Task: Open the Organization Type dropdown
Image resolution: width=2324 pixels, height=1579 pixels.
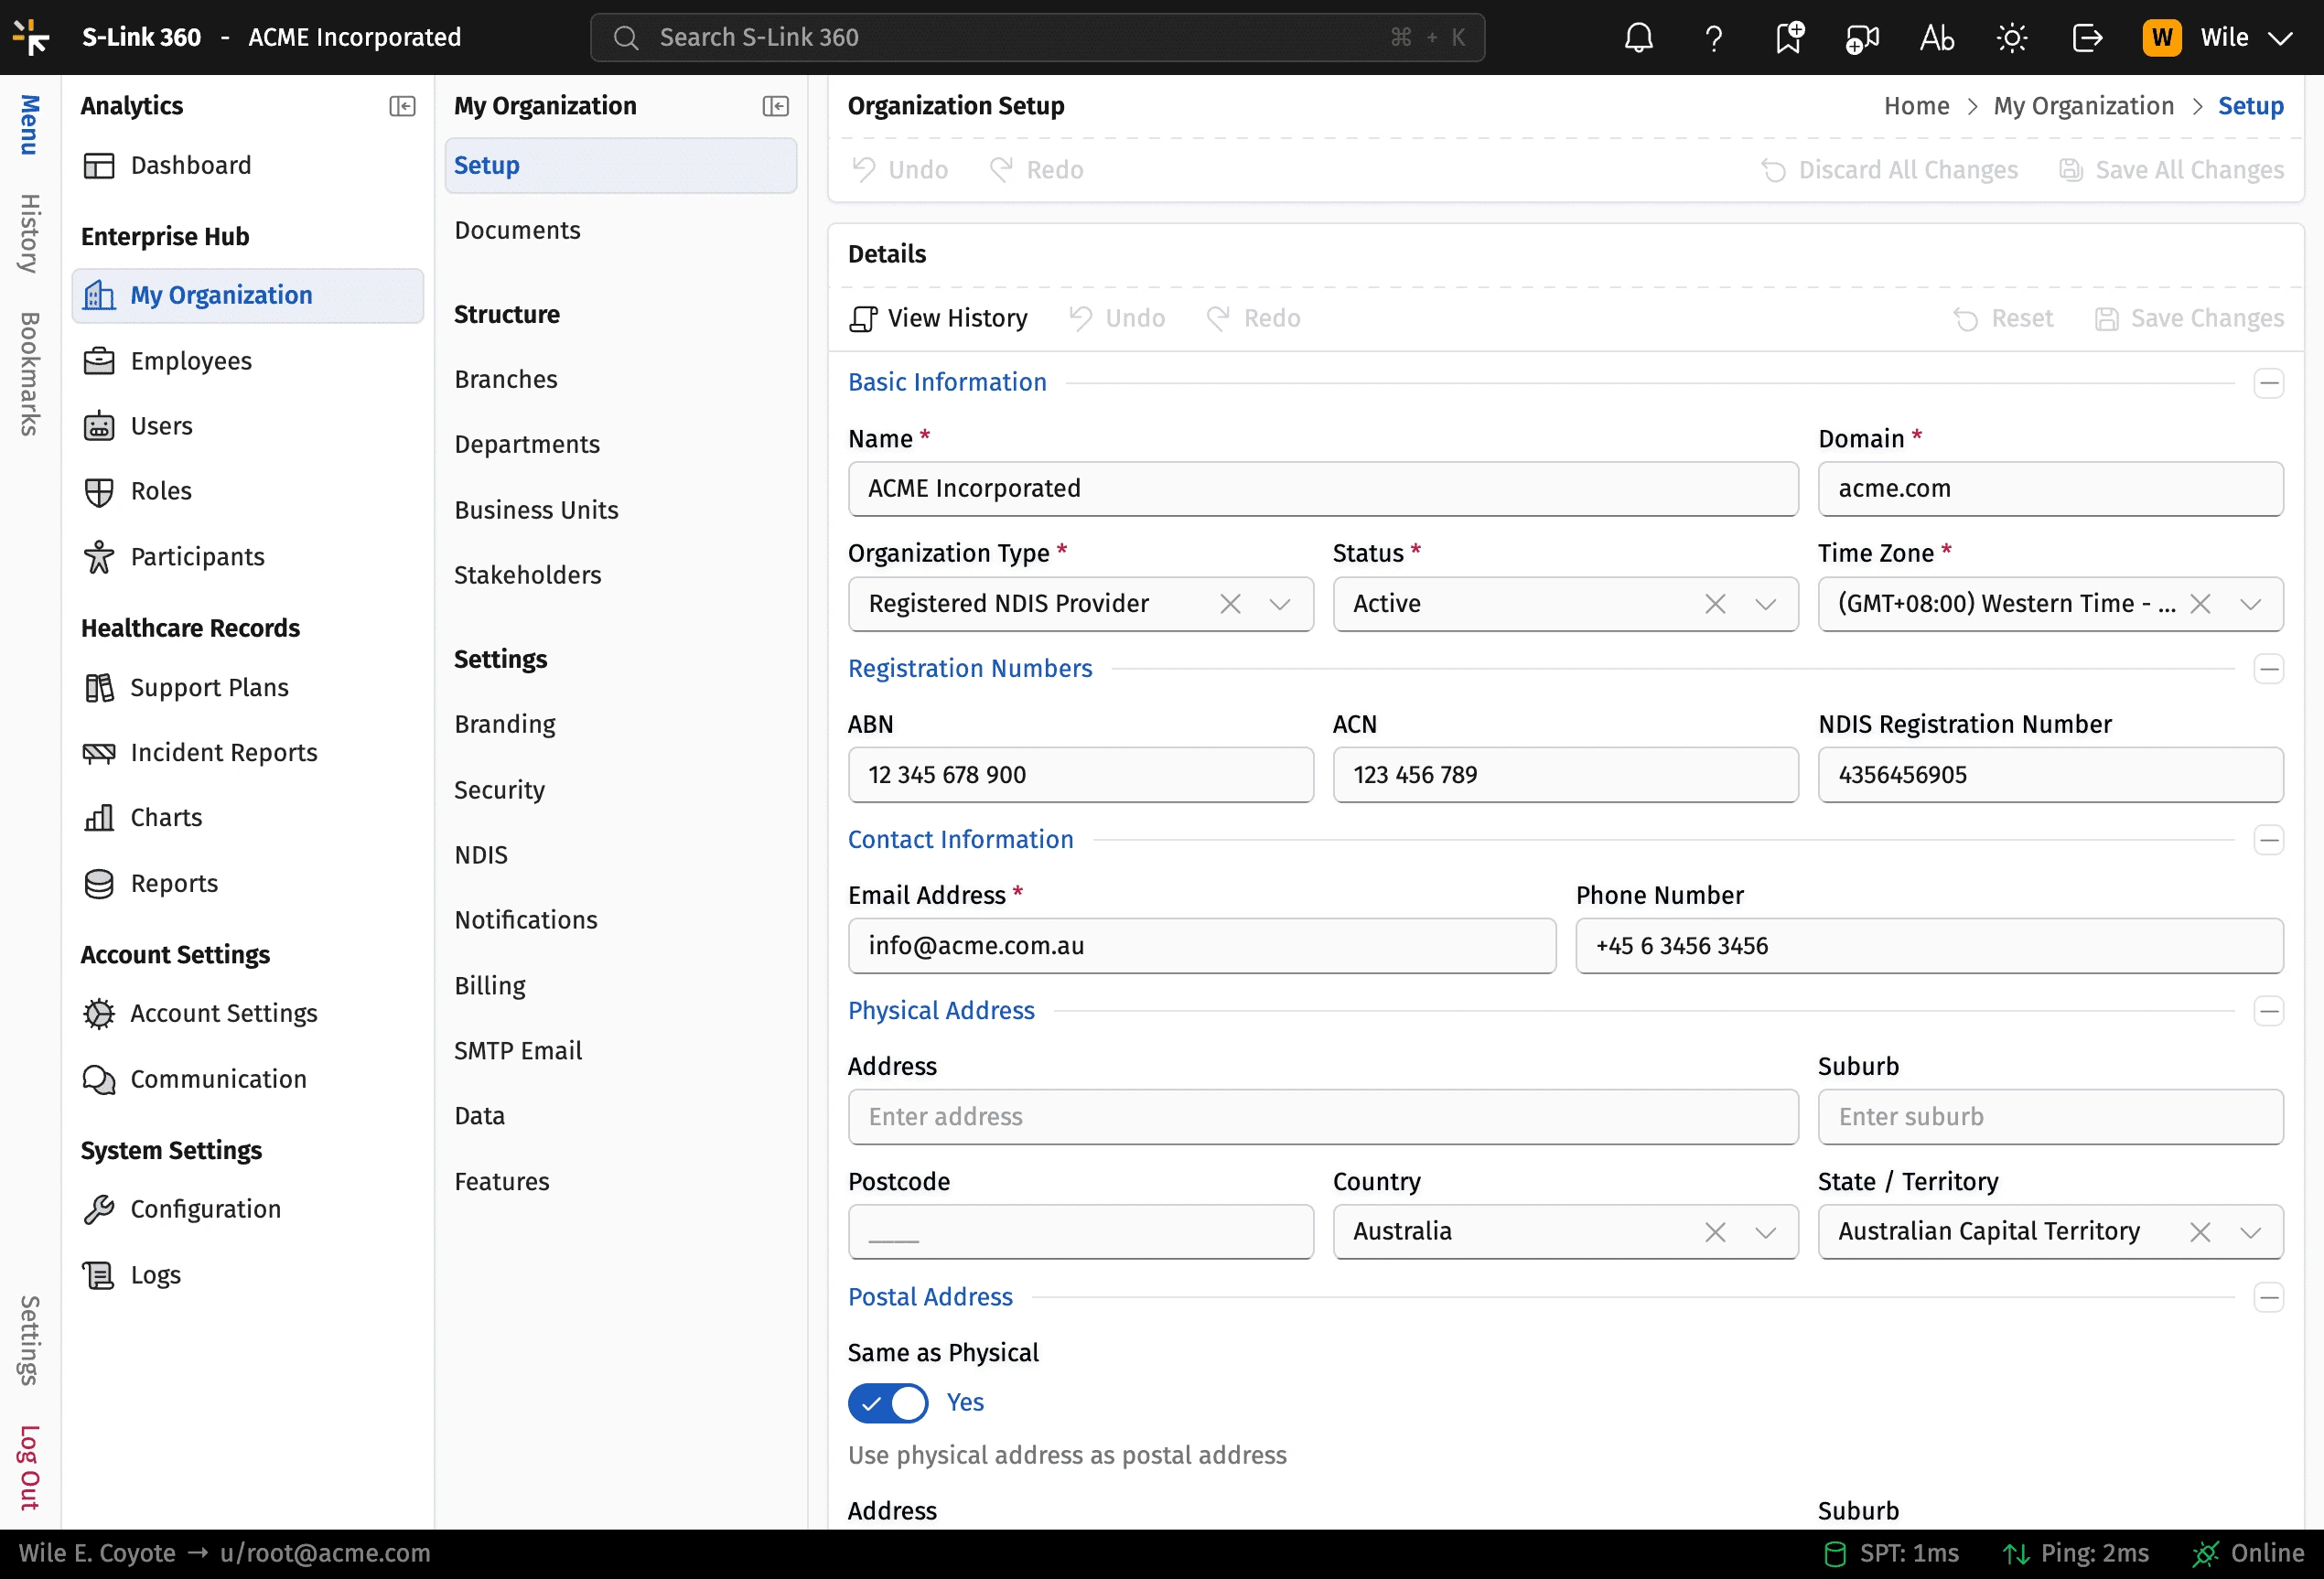Action: coord(1279,604)
